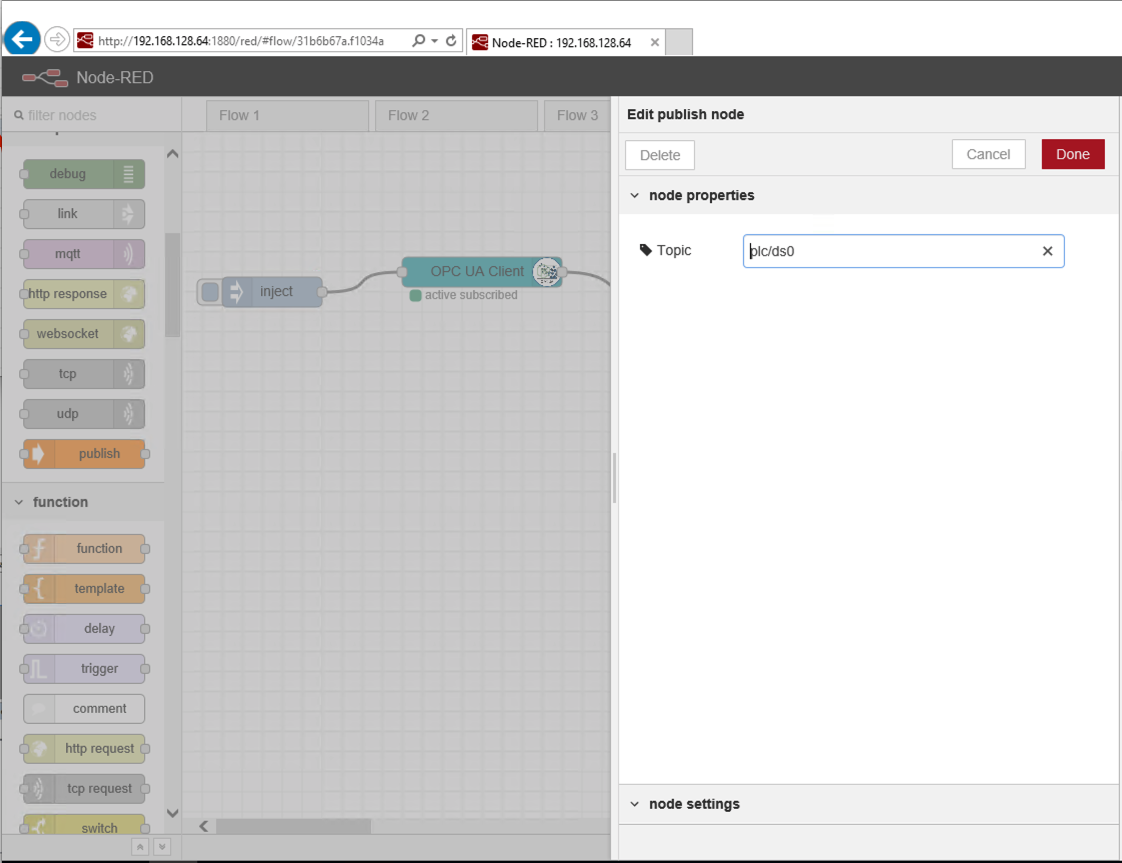Click the trigger palette node
Image resolution: width=1122 pixels, height=863 pixels.
coord(84,669)
